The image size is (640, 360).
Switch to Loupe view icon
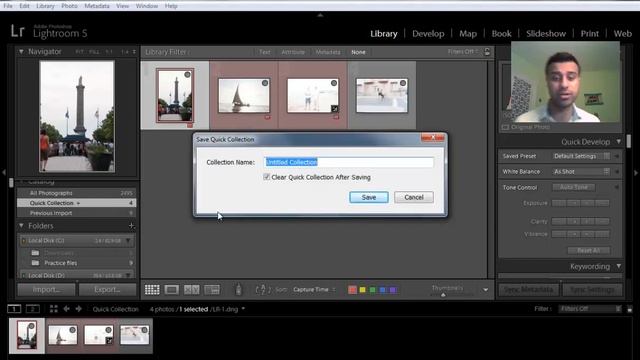(171, 290)
